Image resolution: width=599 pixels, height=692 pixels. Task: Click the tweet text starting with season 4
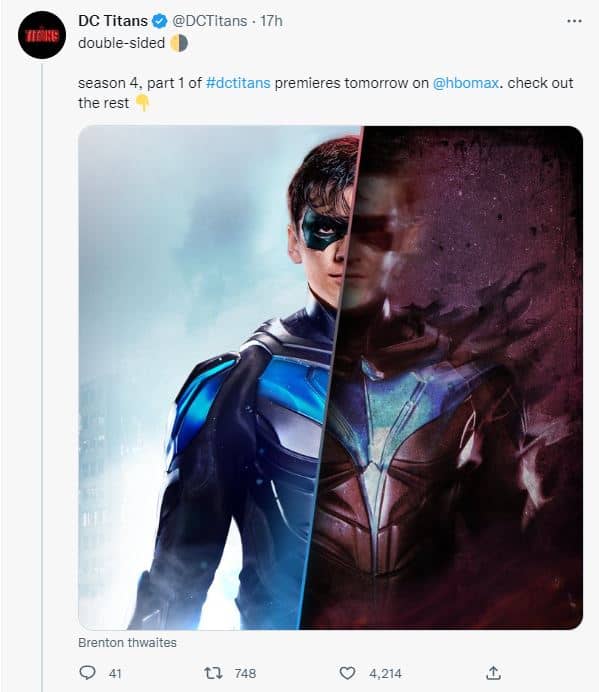[325, 93]
